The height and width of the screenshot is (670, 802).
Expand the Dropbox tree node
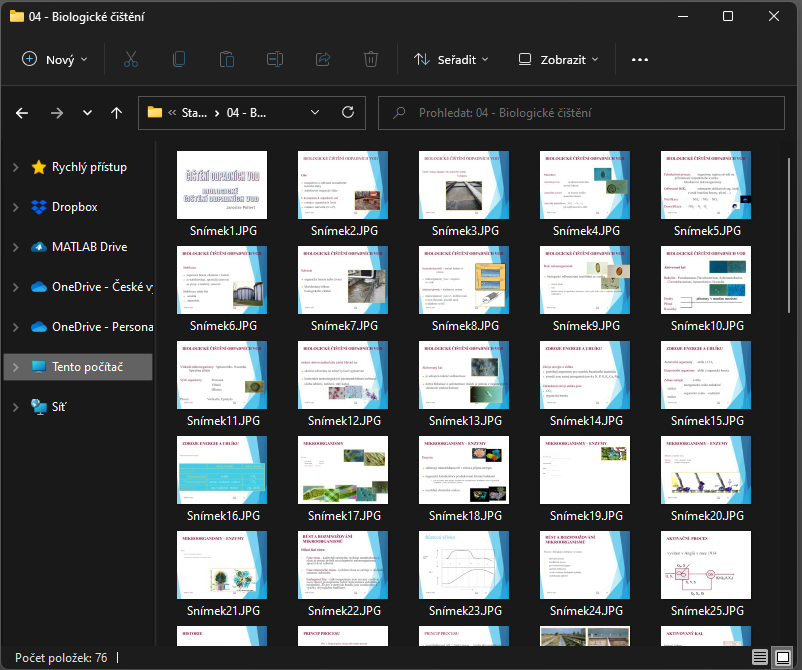15,207
